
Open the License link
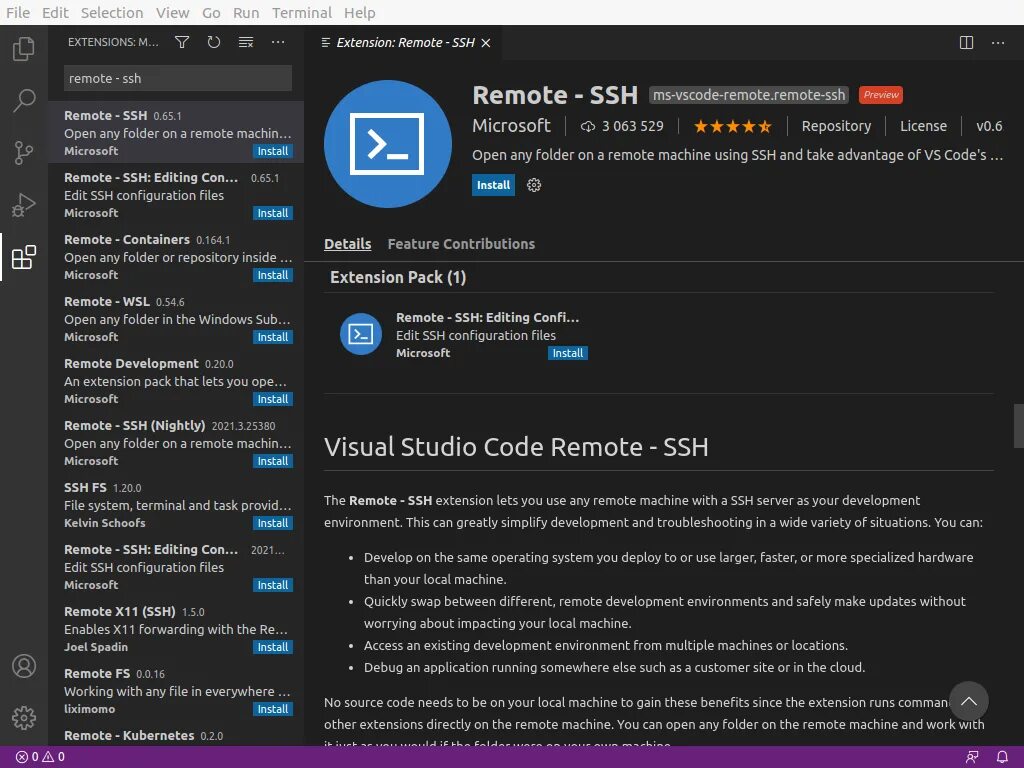pos(923,126)
